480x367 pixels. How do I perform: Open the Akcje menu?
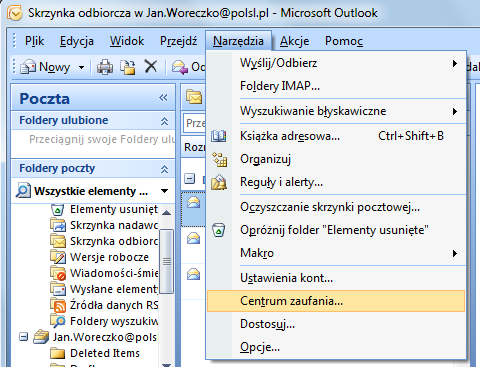[294, 41]
